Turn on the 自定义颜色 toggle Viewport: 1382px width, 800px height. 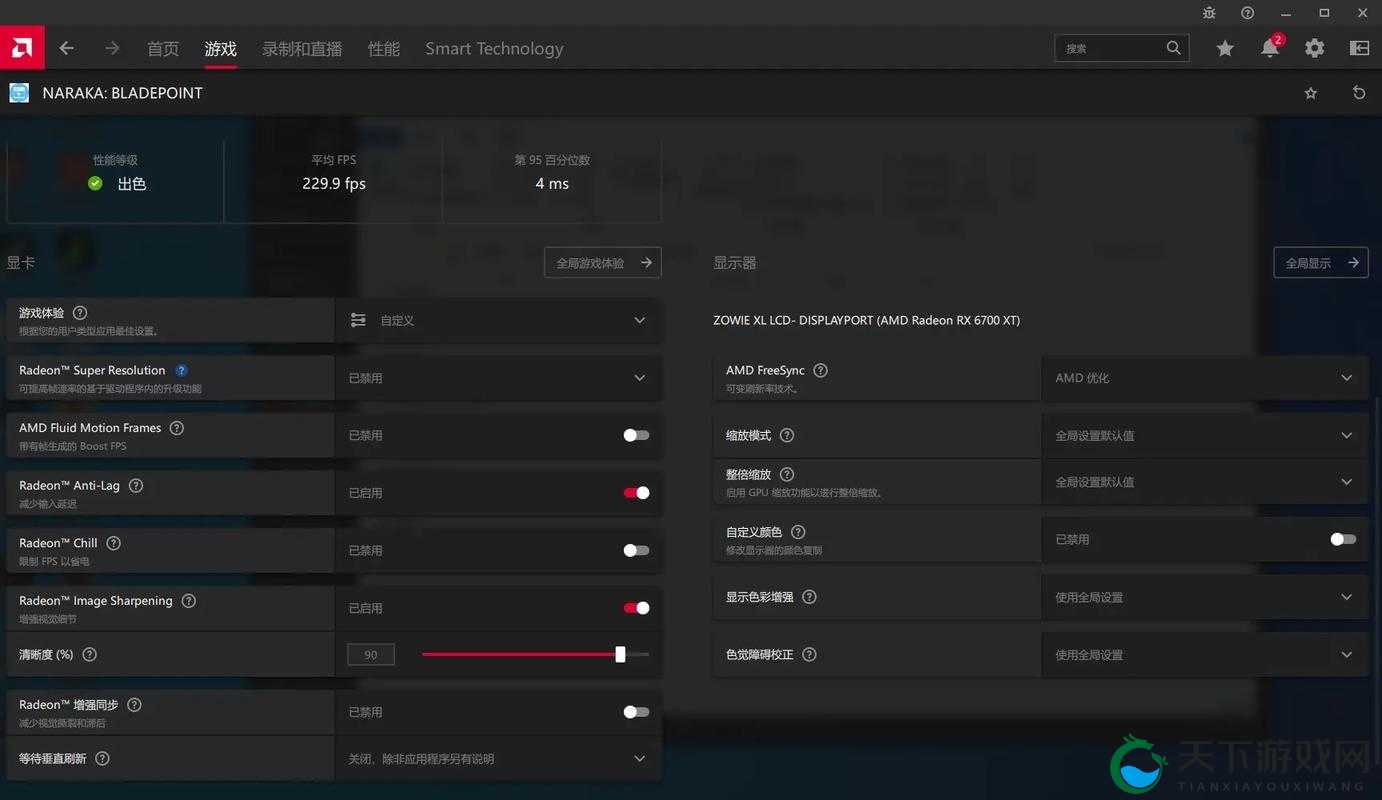point(1343,539)
